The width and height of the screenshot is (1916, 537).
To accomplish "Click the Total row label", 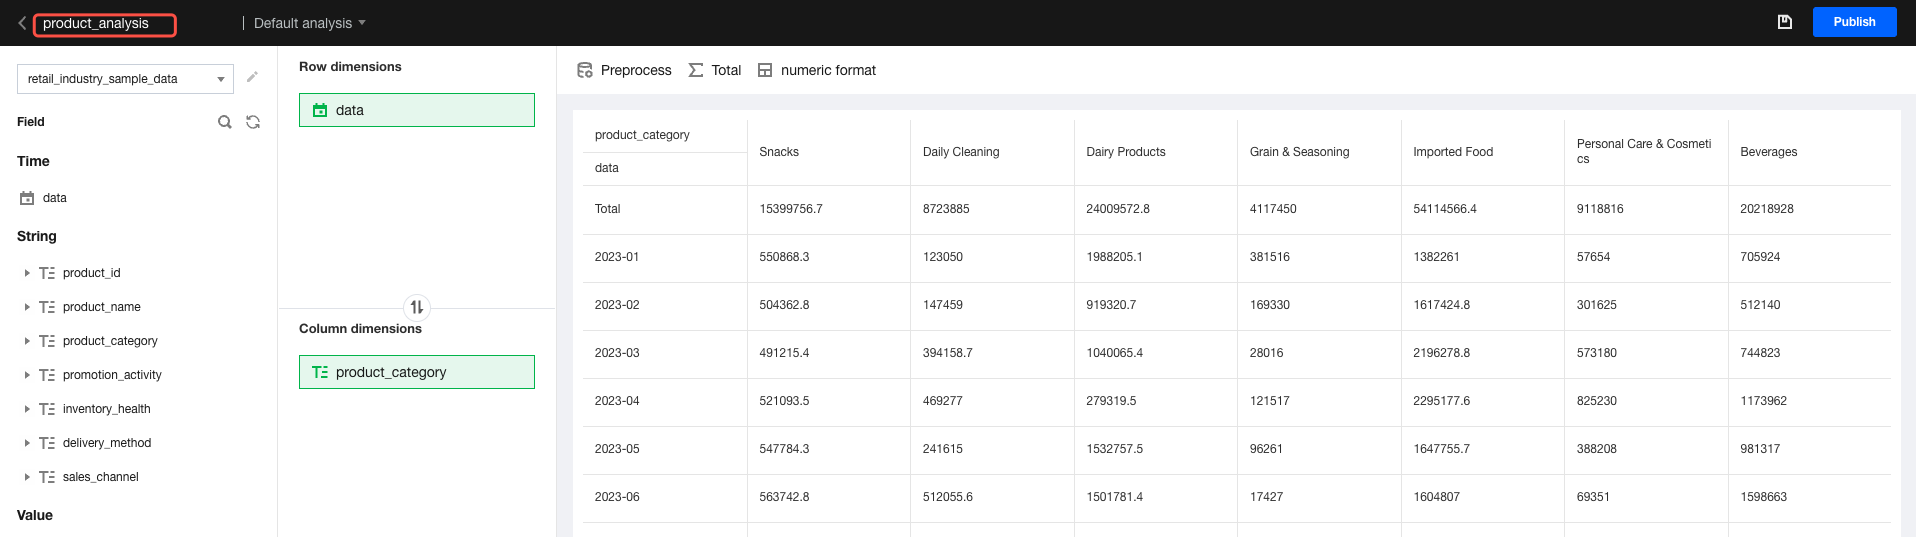I will pos(607,209).
